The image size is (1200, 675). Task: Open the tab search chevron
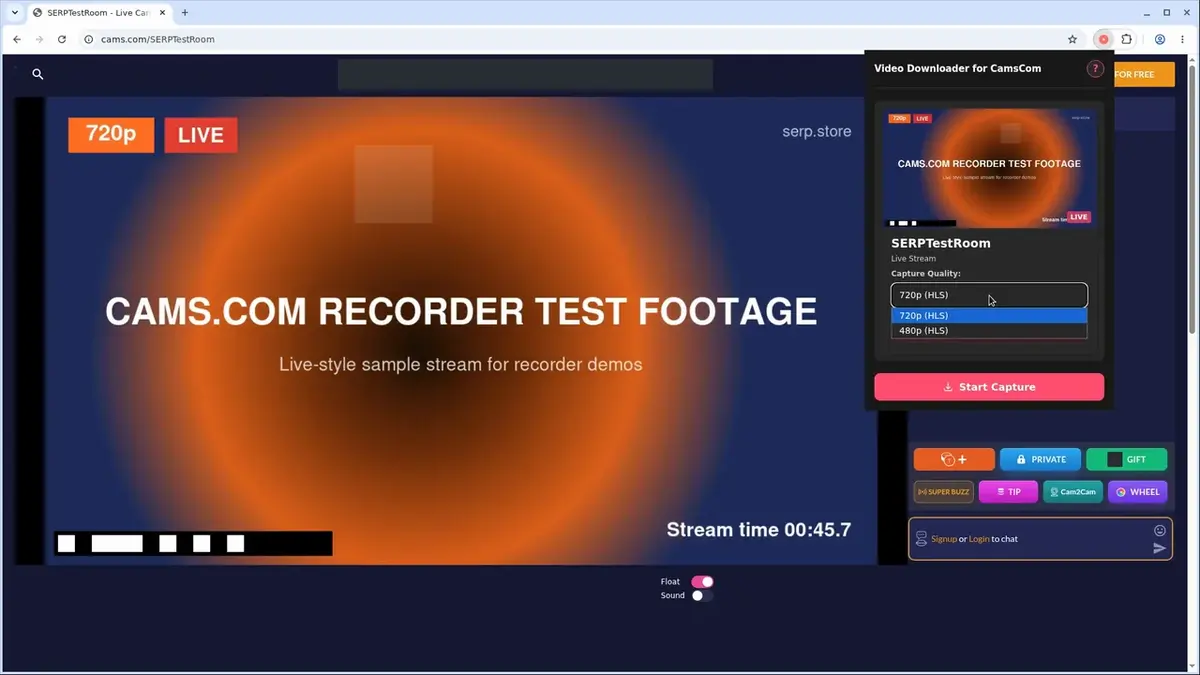pos(15,13)
